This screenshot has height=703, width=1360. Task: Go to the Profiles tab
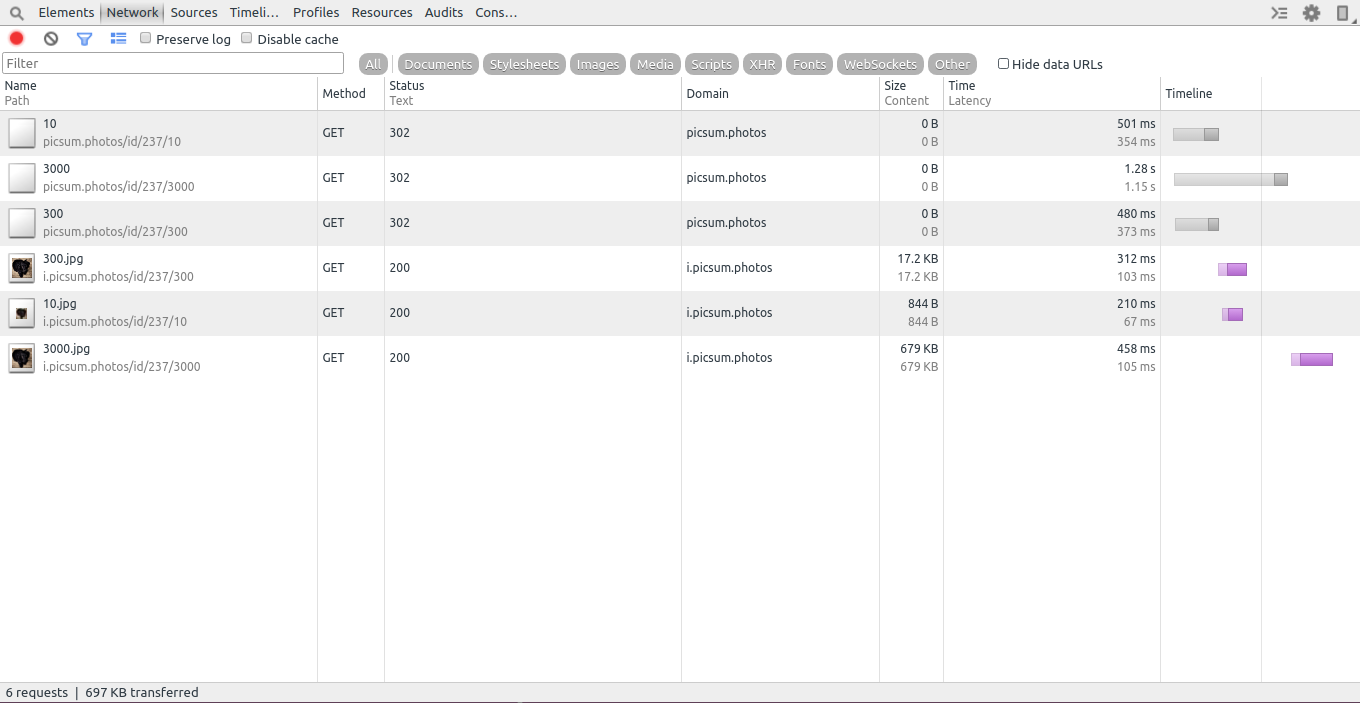316,13
